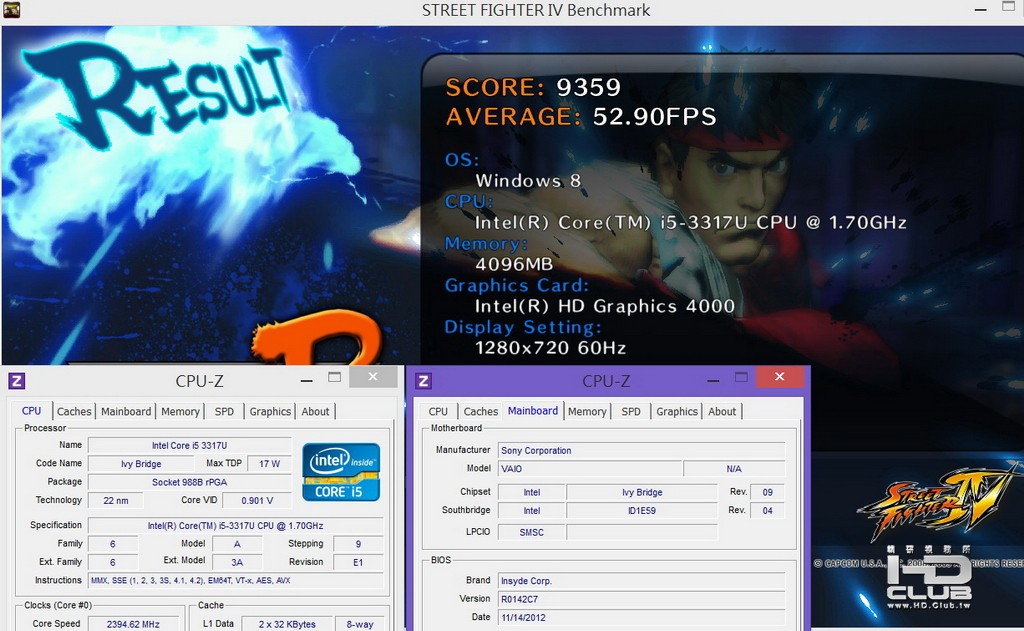The image size is (1024, 631).
Task: Minimize the left CPU-Z window
Action: pyautogui.click(x=306, y=380)
